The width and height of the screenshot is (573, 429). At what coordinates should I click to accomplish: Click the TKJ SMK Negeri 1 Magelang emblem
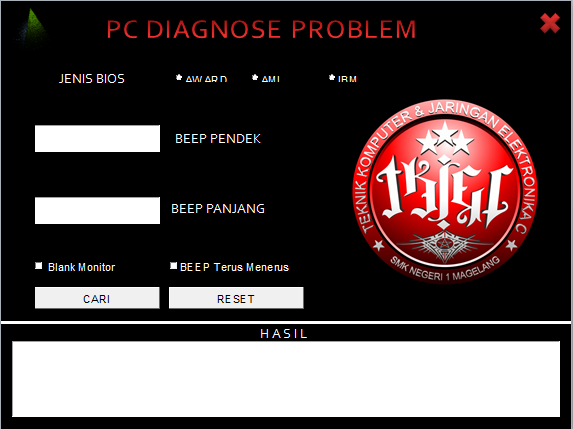pos(445,191)
